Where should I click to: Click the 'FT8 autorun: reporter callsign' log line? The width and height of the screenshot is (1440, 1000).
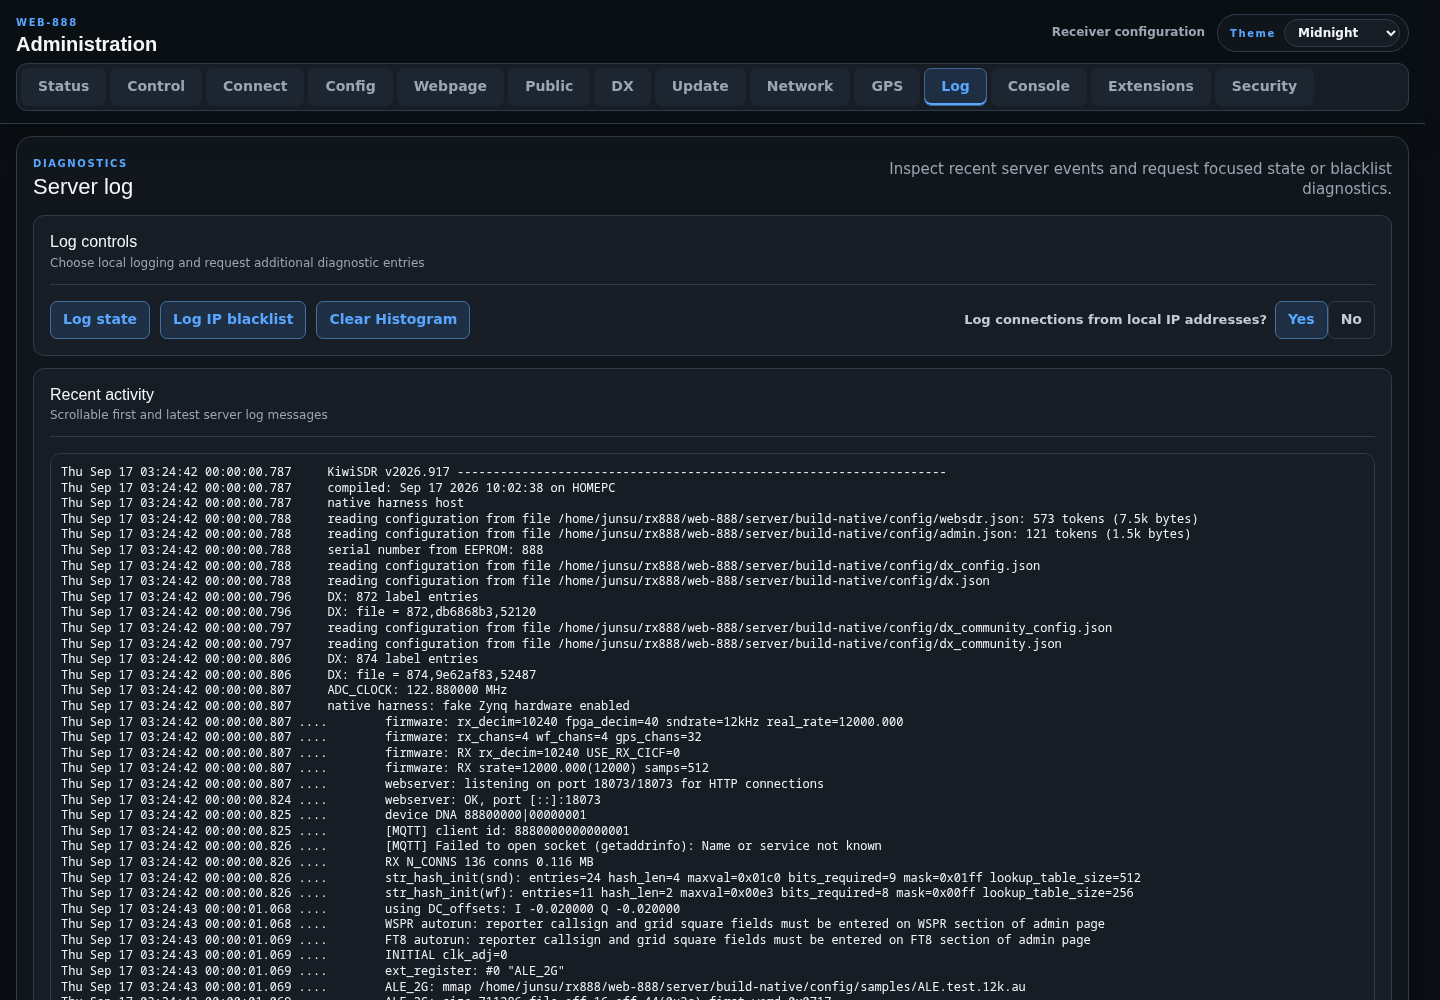tap(576, 940)
